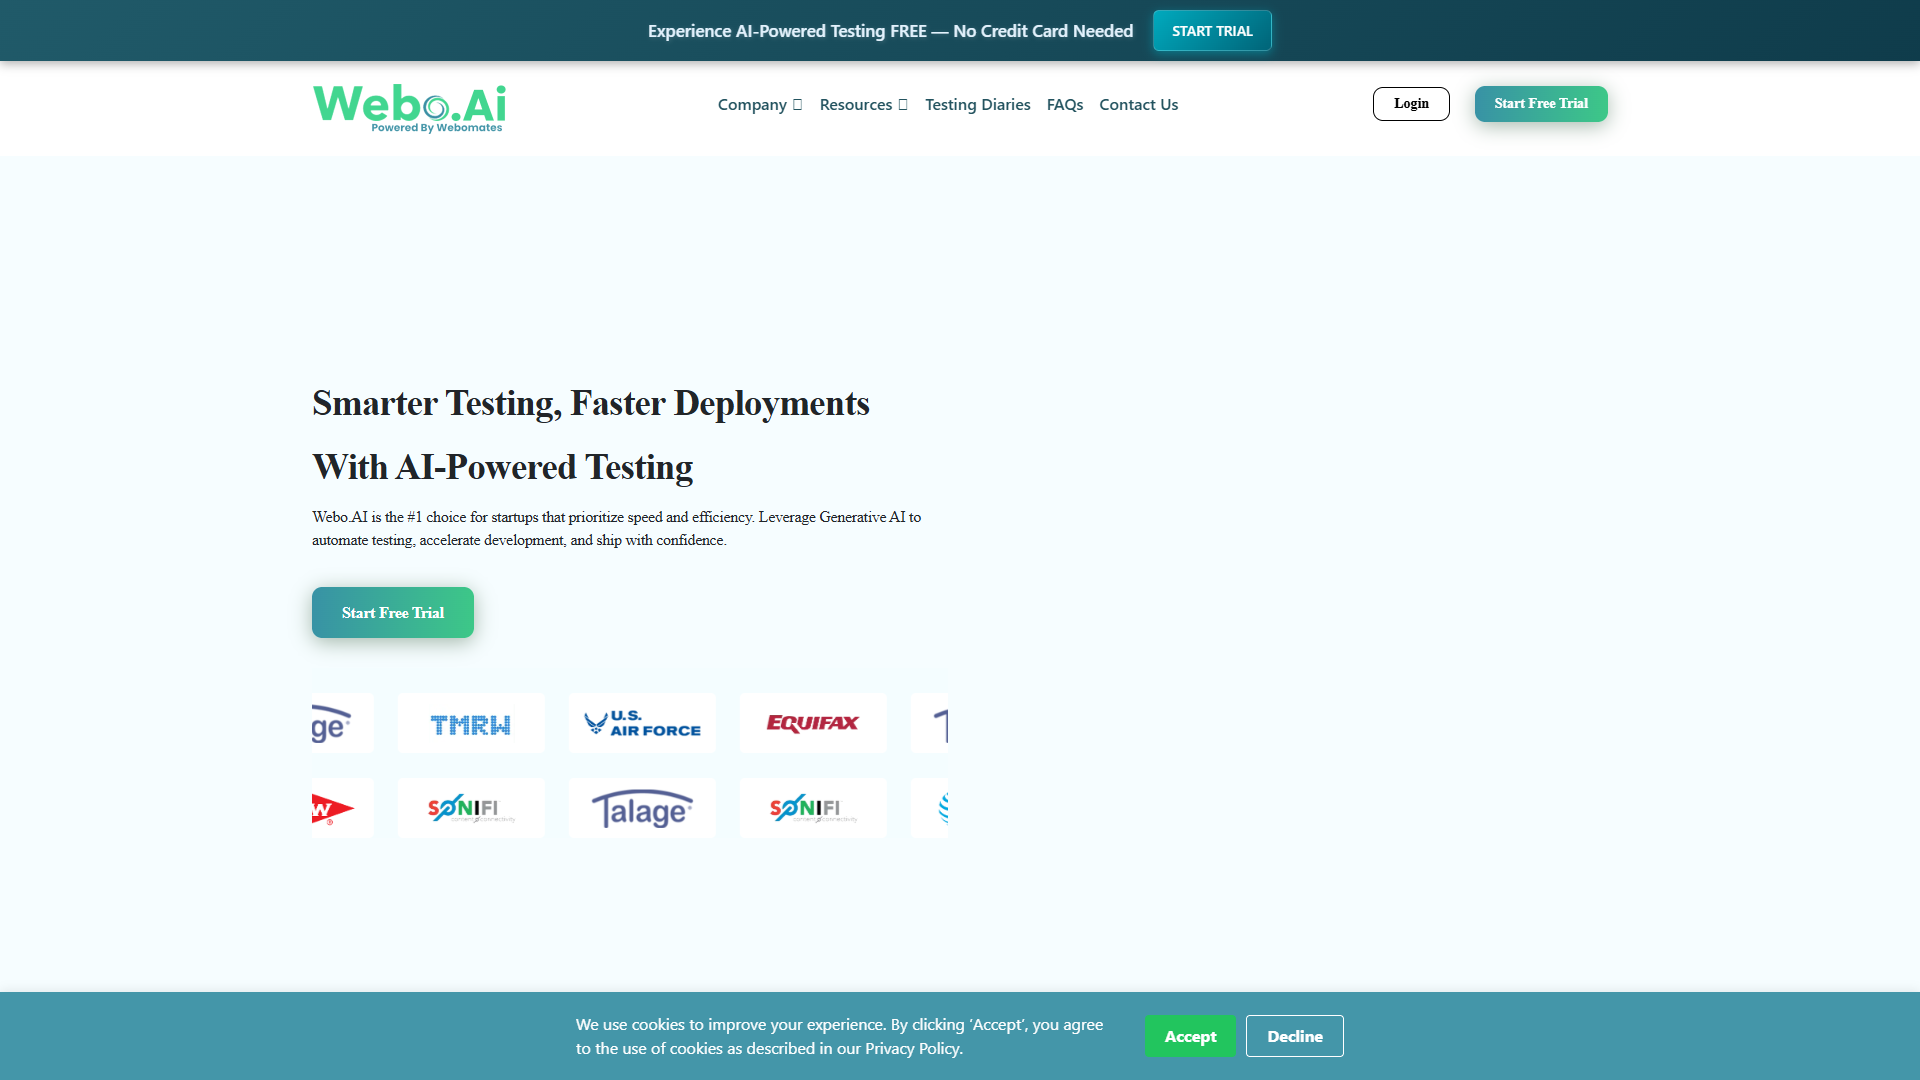Click the red arrow logo tile
The width and height of the screenshot is (1920, 1080).
(x=342, y=808)
